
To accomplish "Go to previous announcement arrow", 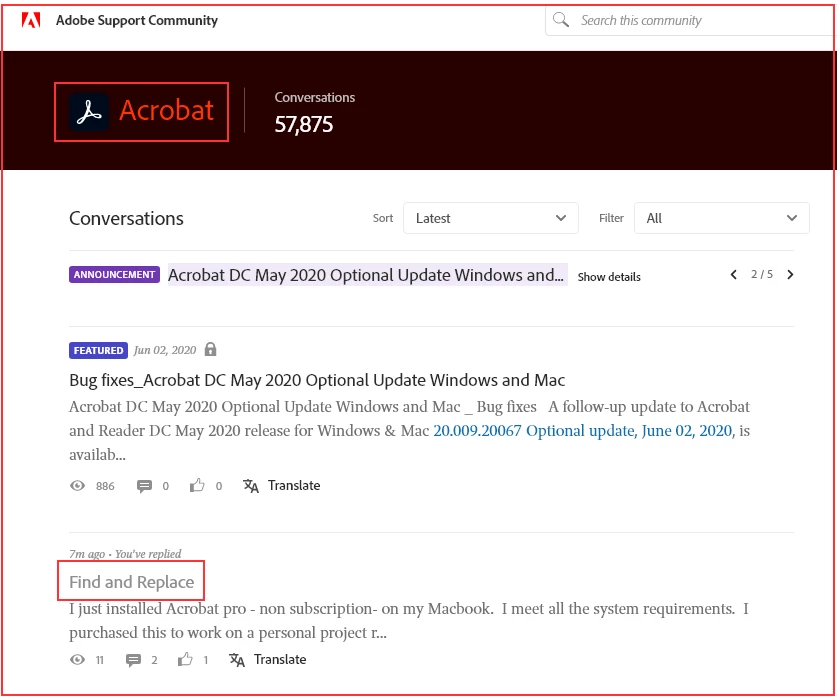I will coord(734,274).
